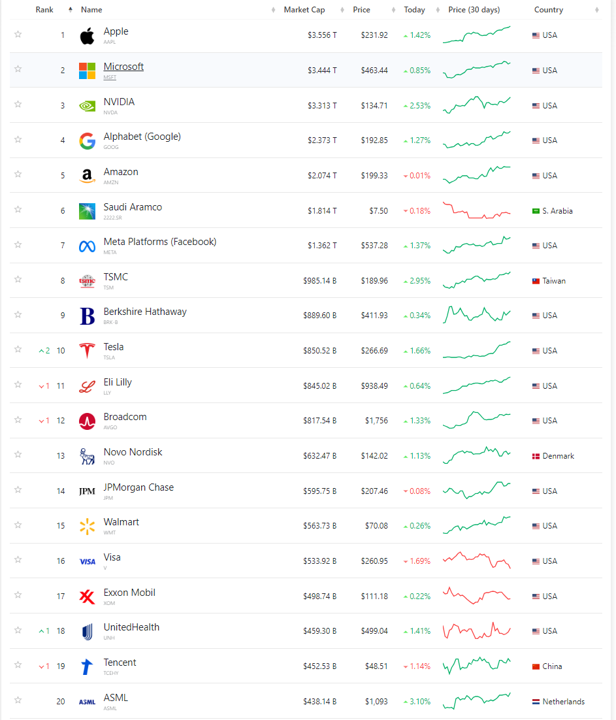Click the Alphabet Google G logo
616x720 pixels.
click(x=87, y=141)
